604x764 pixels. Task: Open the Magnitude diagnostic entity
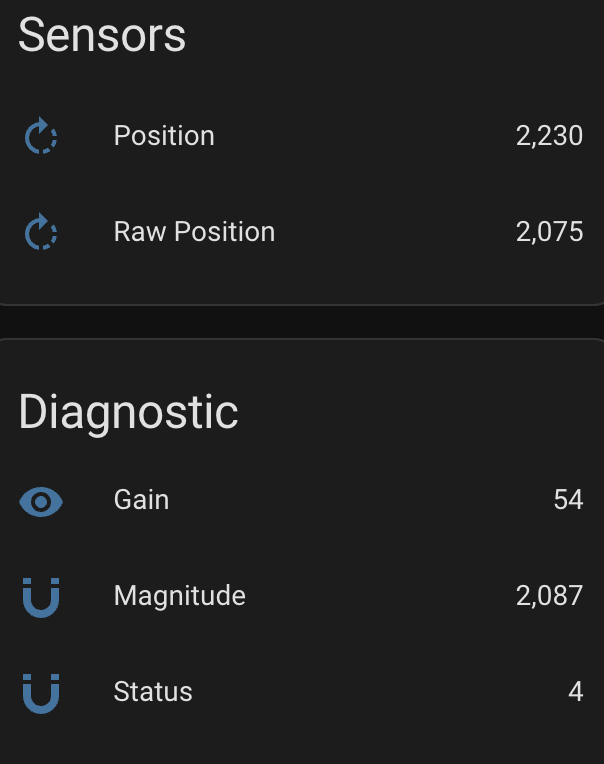point(179,596)
